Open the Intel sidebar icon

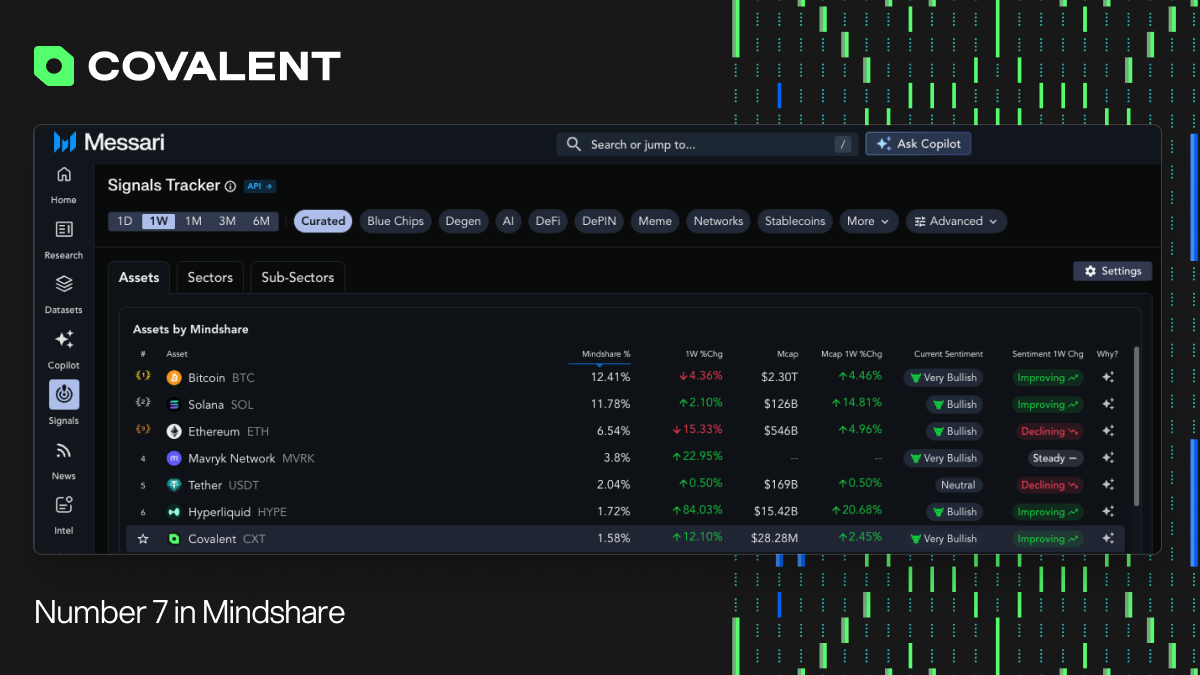pos(64,505)
